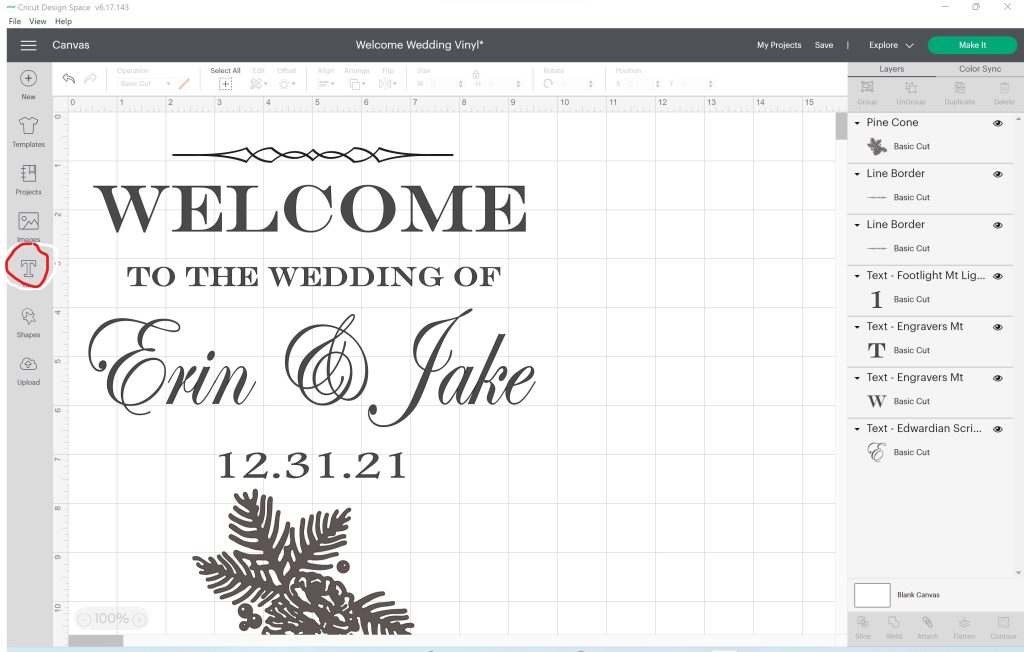
Task: Click the Rotate icon in toolbar
Action: 548,84
